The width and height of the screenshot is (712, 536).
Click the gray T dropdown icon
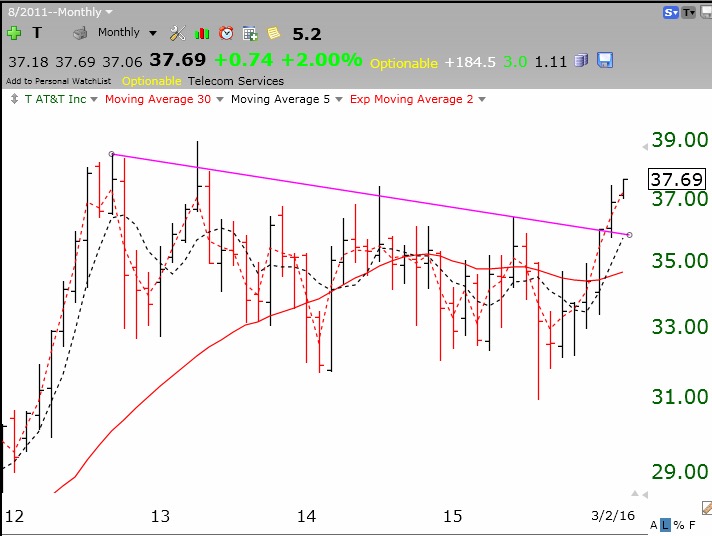click(x=689, y=13)
